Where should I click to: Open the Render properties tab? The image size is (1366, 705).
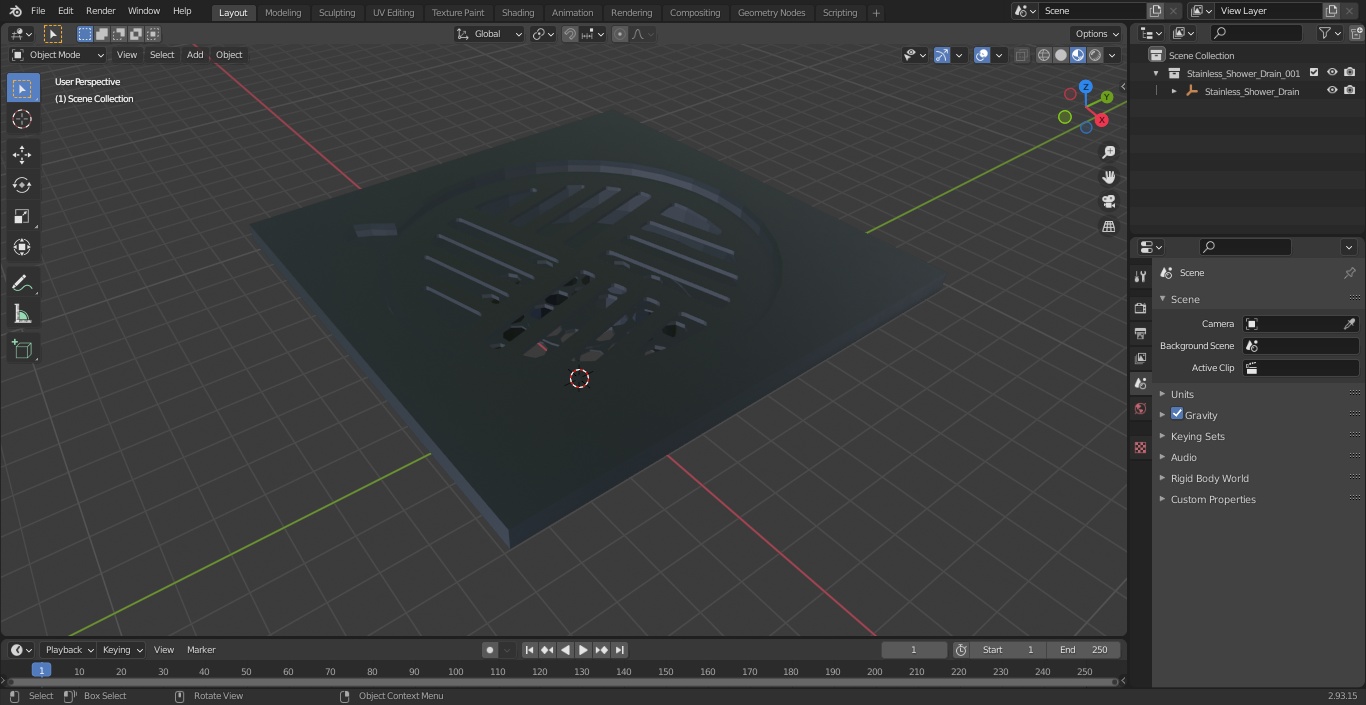1140,308
